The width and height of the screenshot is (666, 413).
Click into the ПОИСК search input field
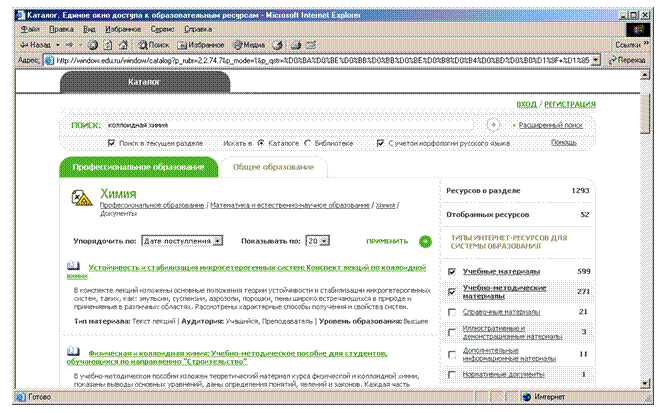coord(289,125)
